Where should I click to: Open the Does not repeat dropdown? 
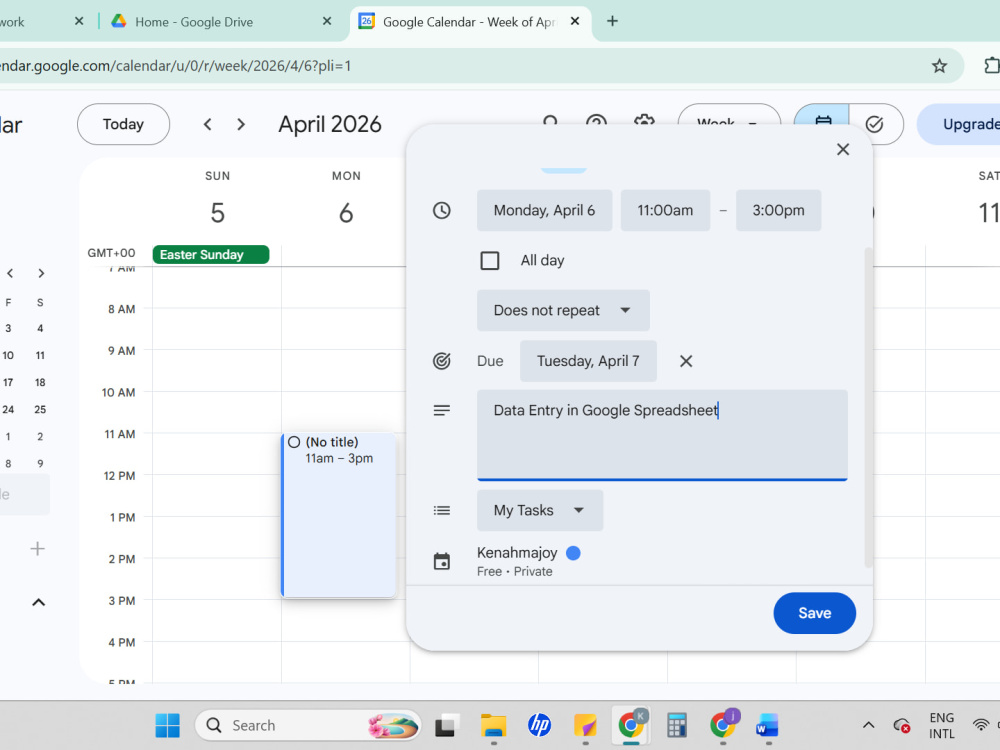point(563,311)
